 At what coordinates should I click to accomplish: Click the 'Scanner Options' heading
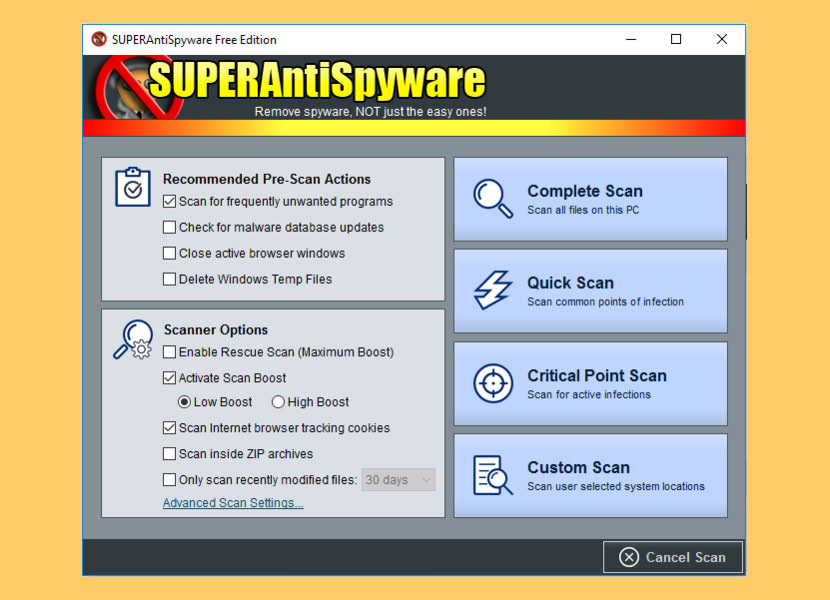coord(216,330)
